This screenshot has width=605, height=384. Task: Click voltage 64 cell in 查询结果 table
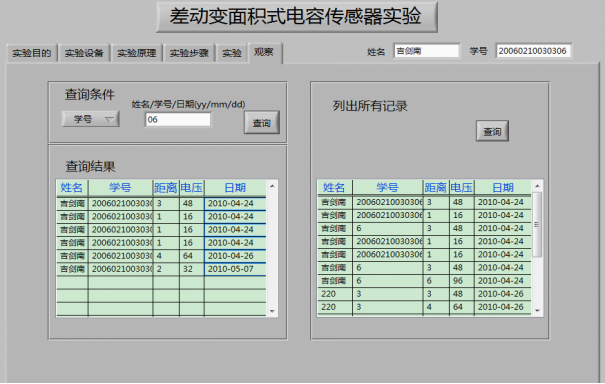pyautogui.click(x=192, y=256)
